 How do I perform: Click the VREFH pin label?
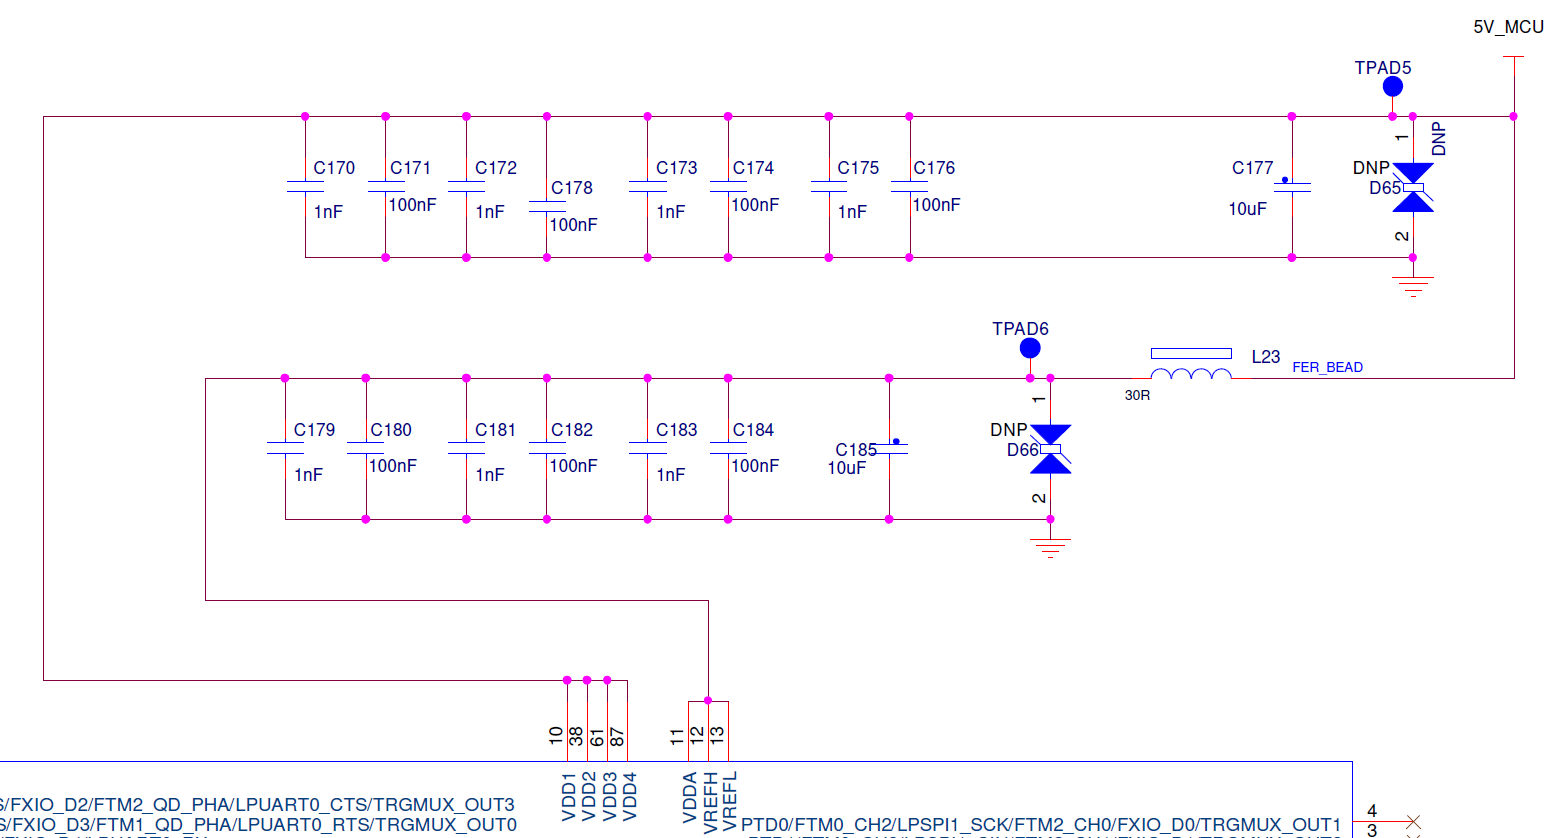point(710,802)
